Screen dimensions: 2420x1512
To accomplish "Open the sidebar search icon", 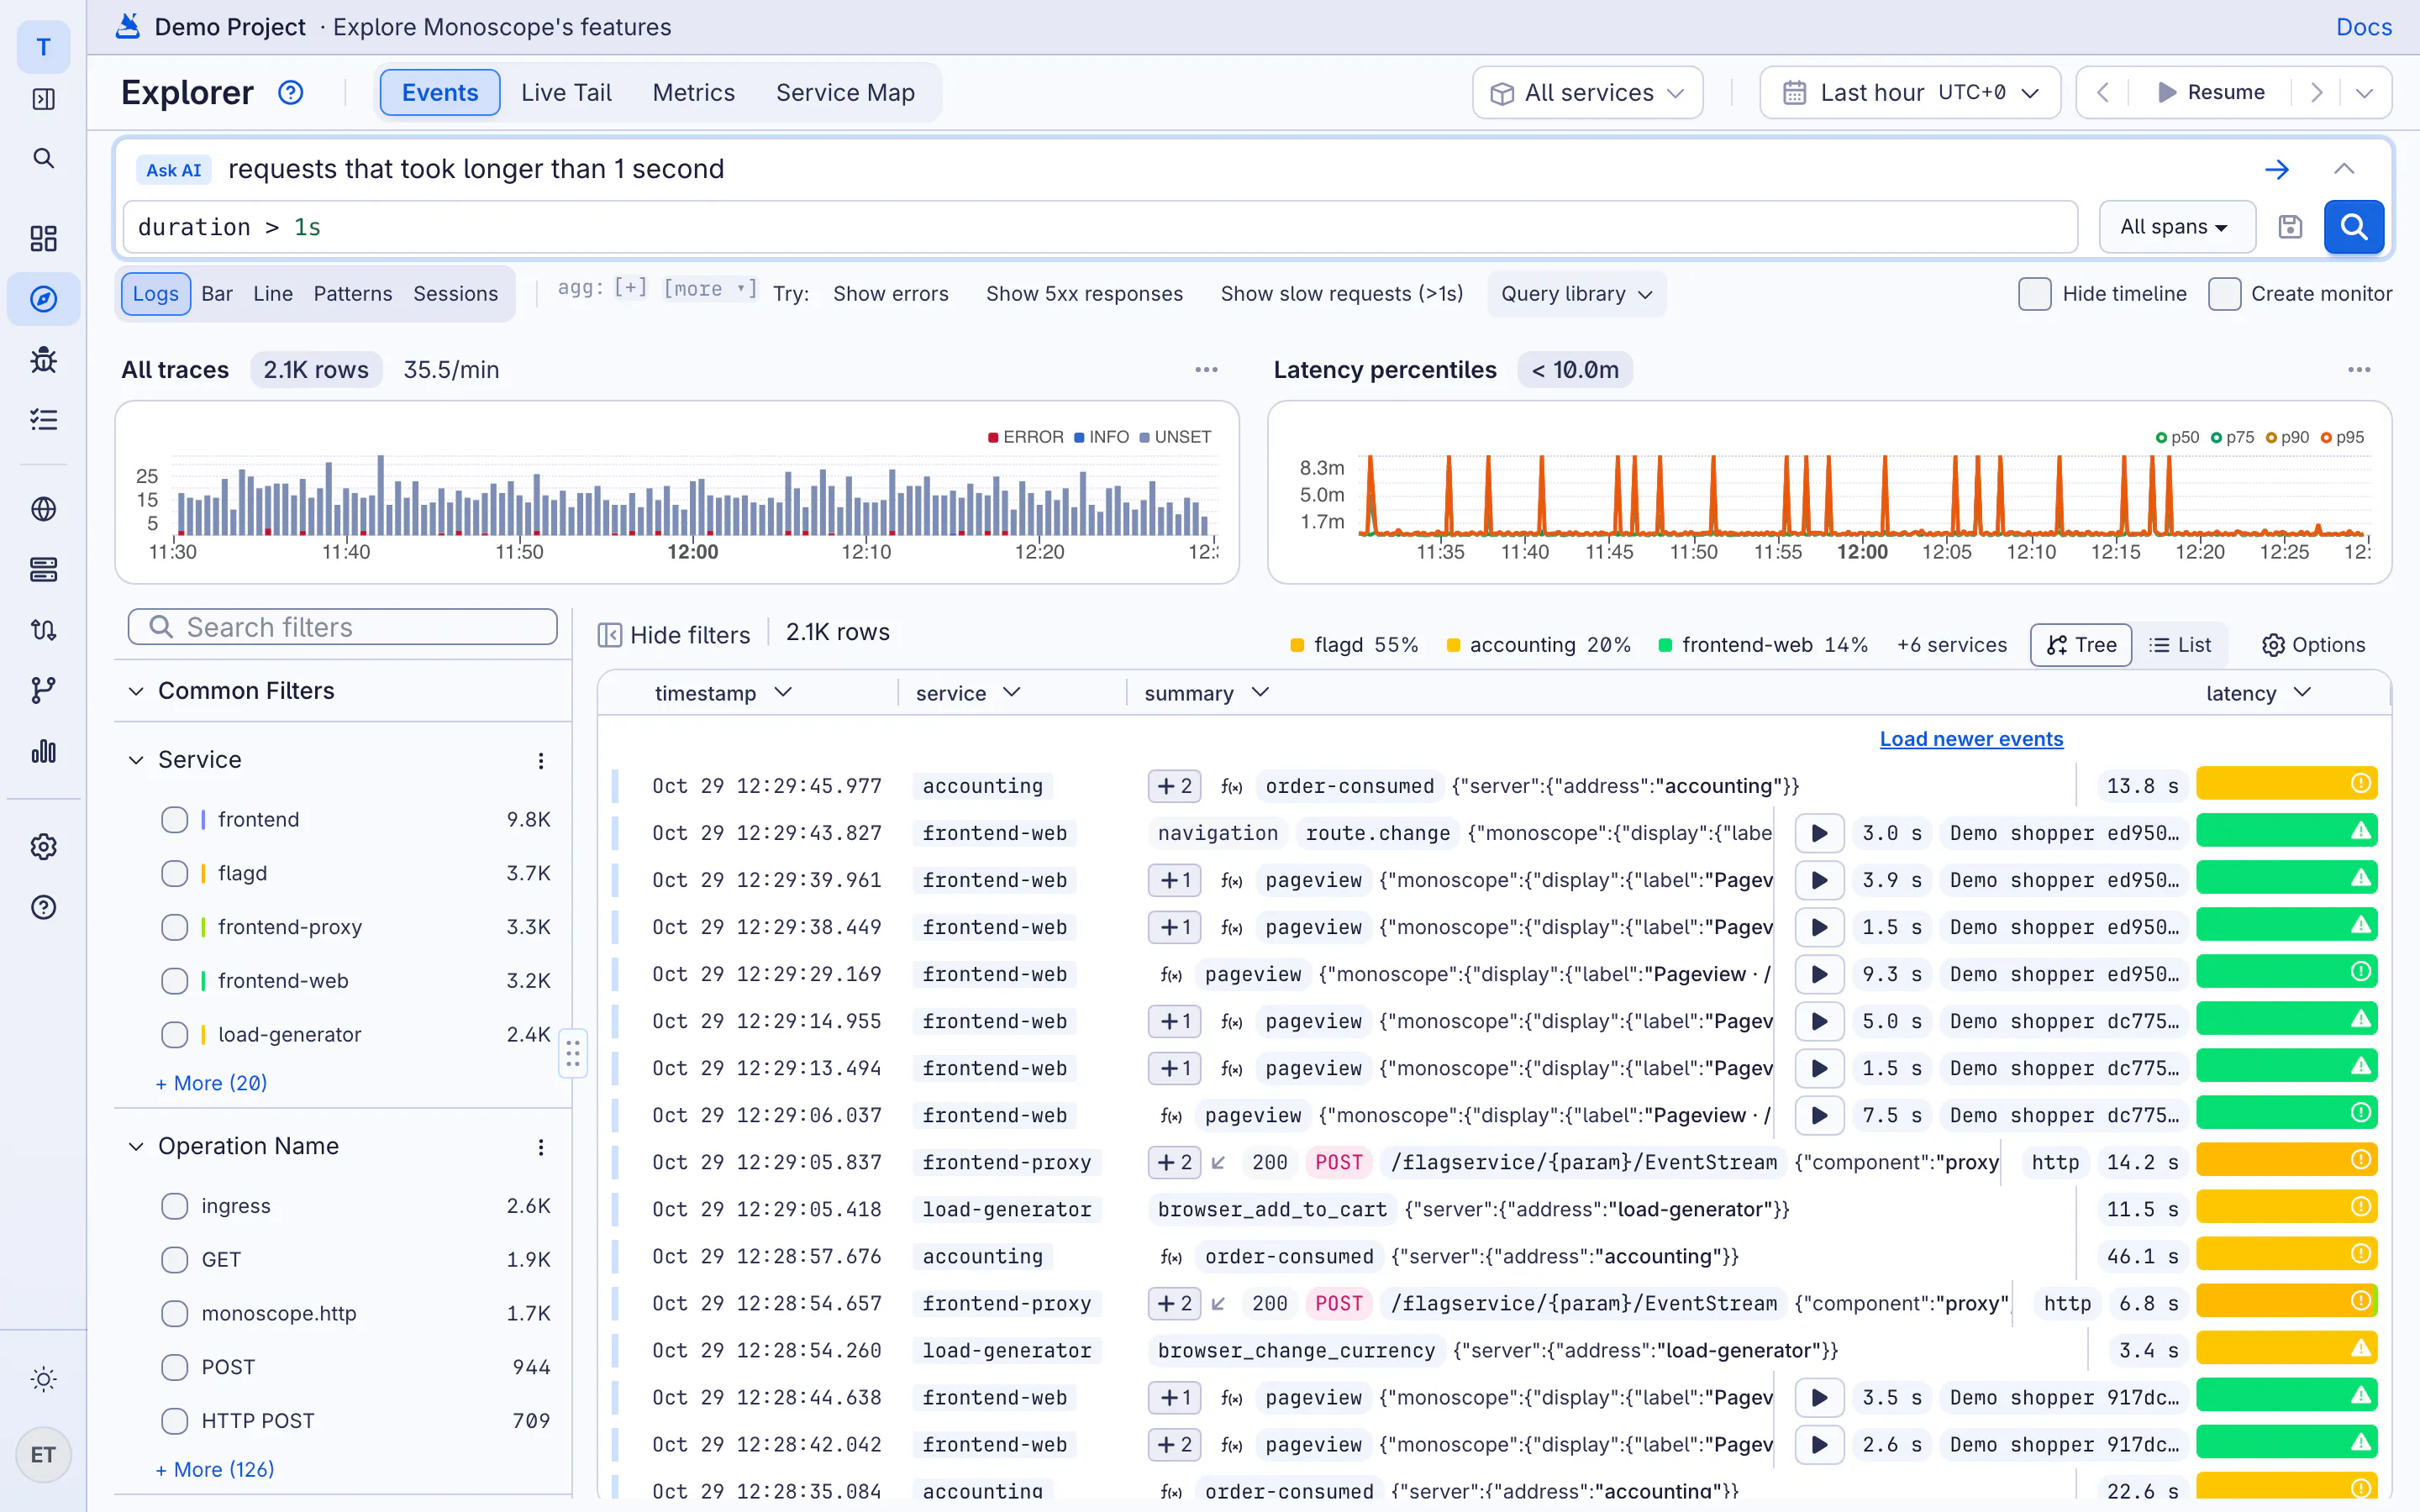I will pyautogui.click(x=43, y=158).
